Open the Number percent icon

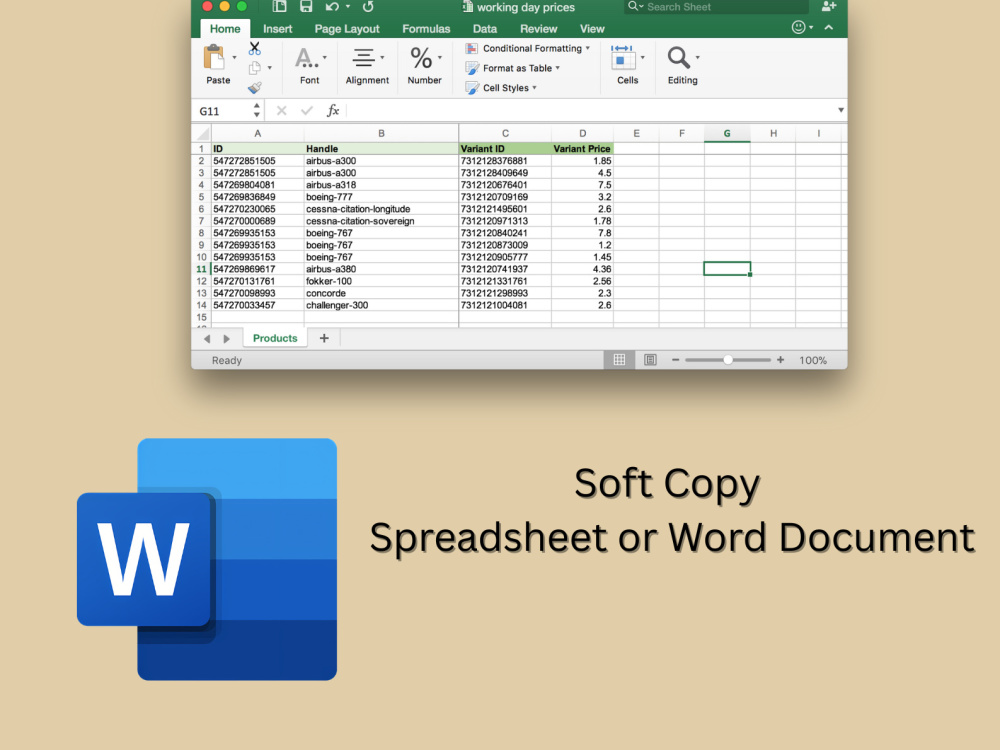pos(421,58)
